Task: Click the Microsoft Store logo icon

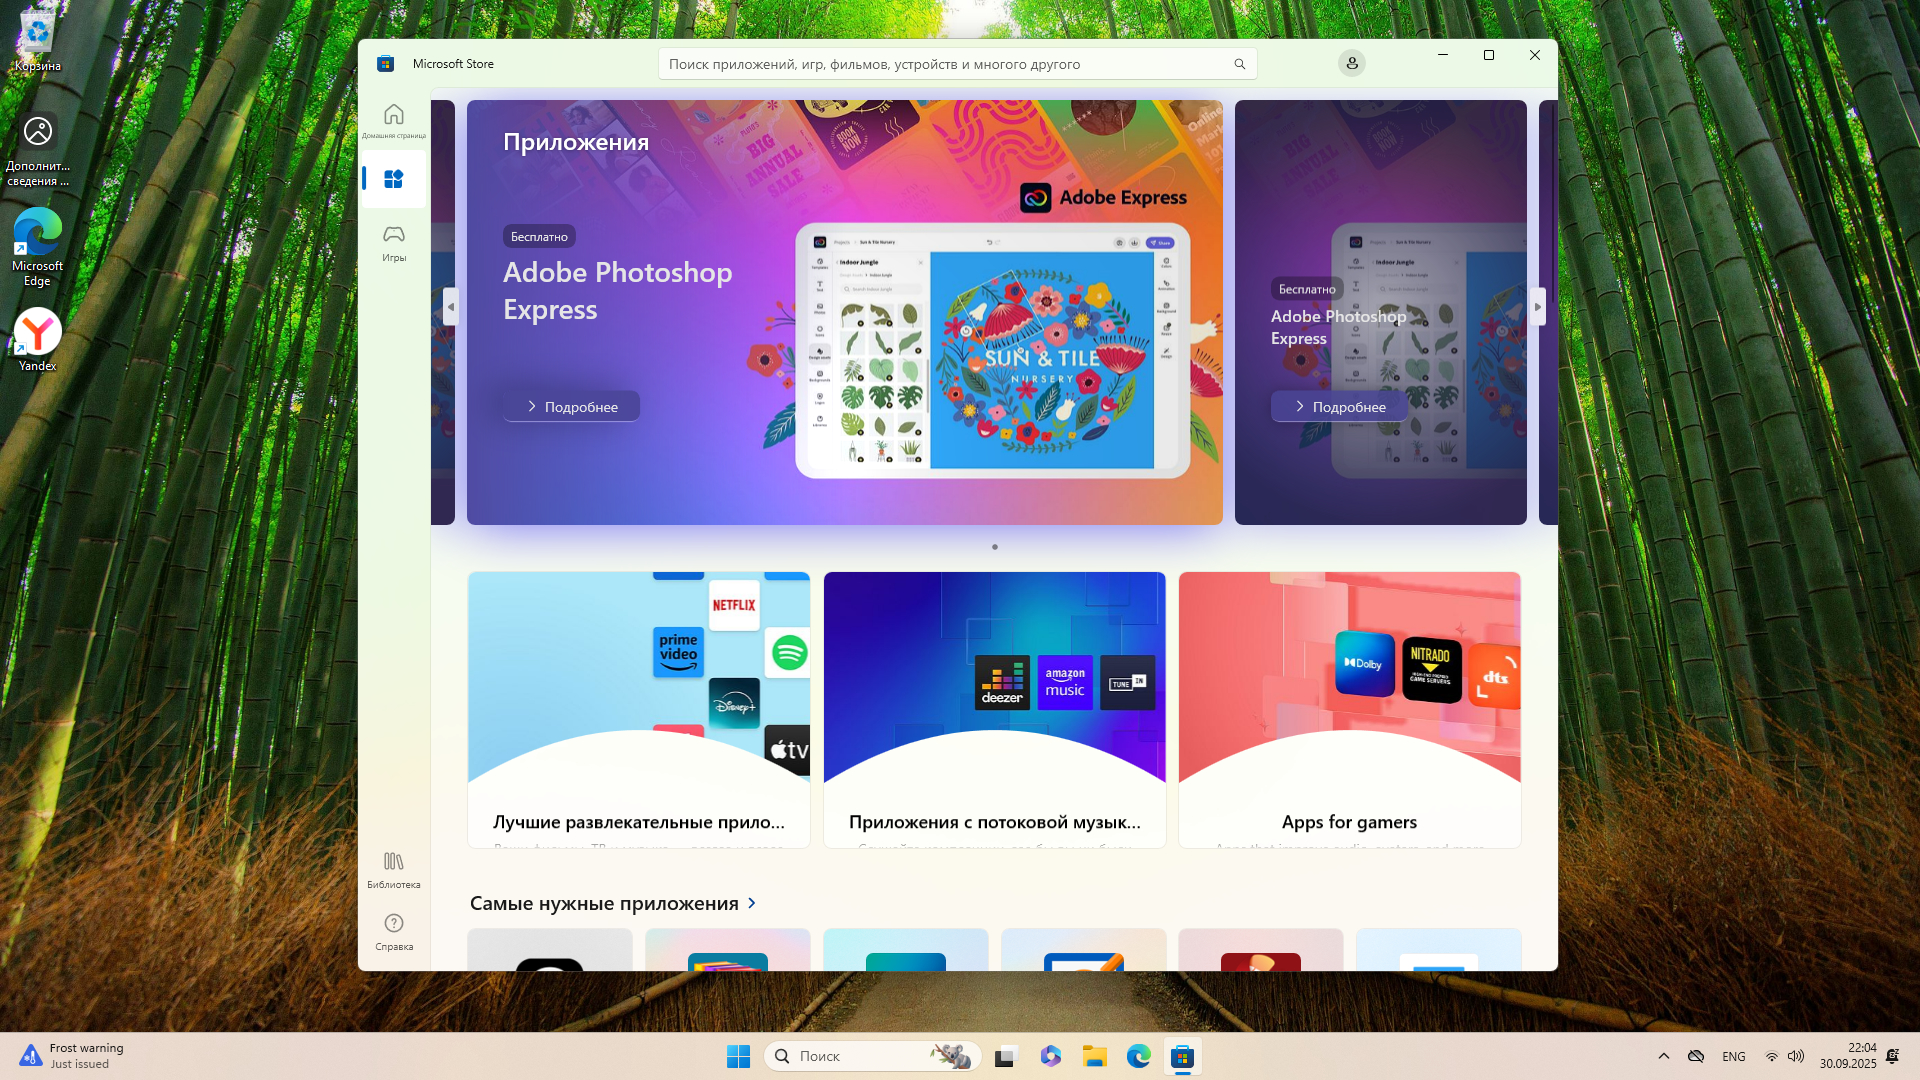Action: [x=385, y=63]
